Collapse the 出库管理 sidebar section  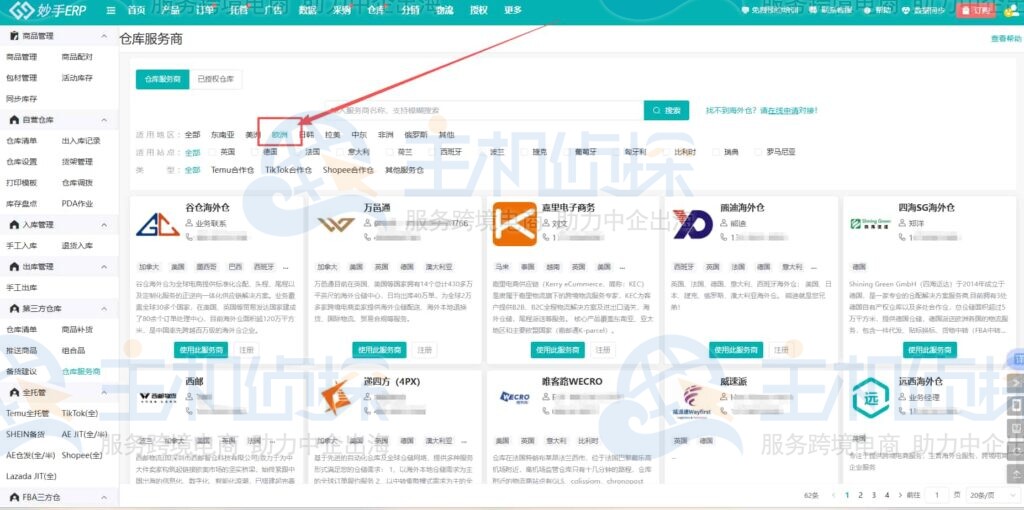pos(104,266)
